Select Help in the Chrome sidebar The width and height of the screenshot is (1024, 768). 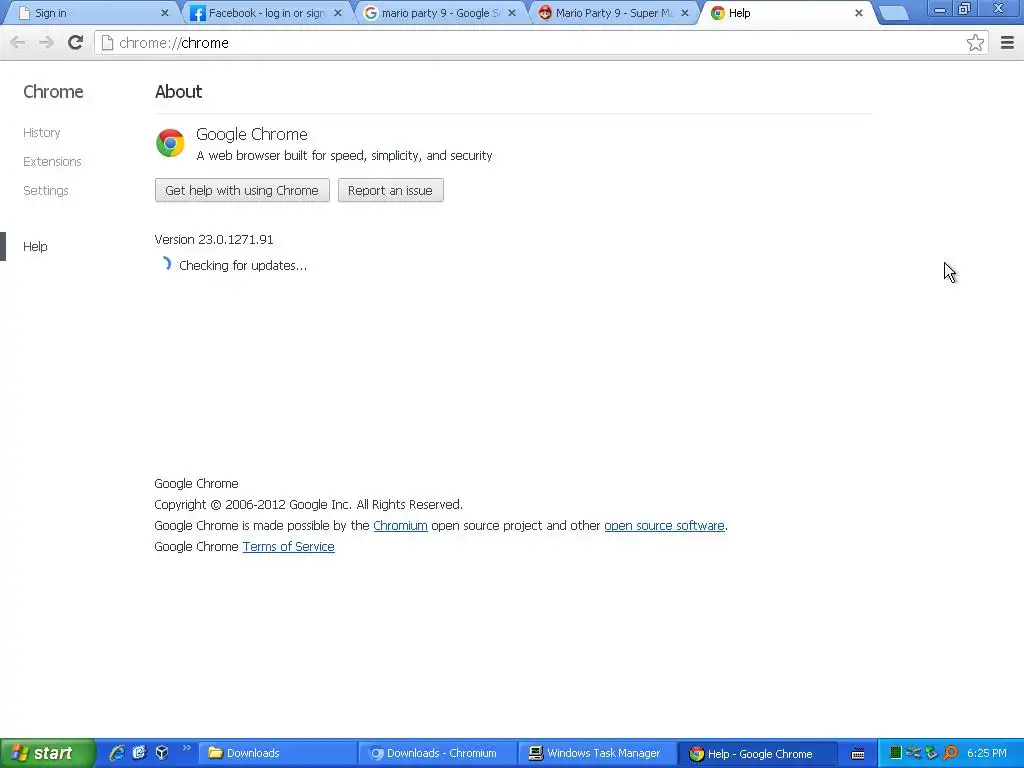35,247
